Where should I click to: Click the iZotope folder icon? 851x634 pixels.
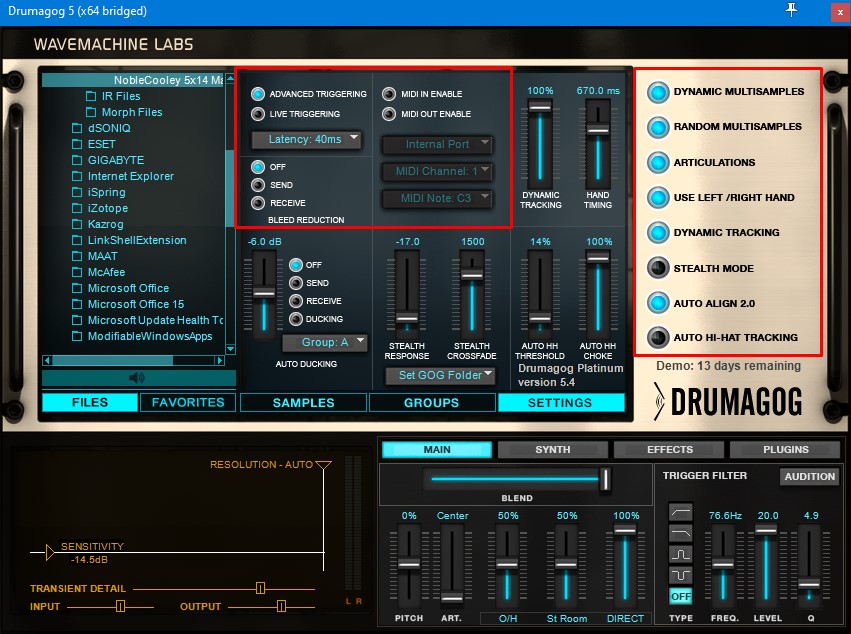pyautogui.click(x=77, y=208)
